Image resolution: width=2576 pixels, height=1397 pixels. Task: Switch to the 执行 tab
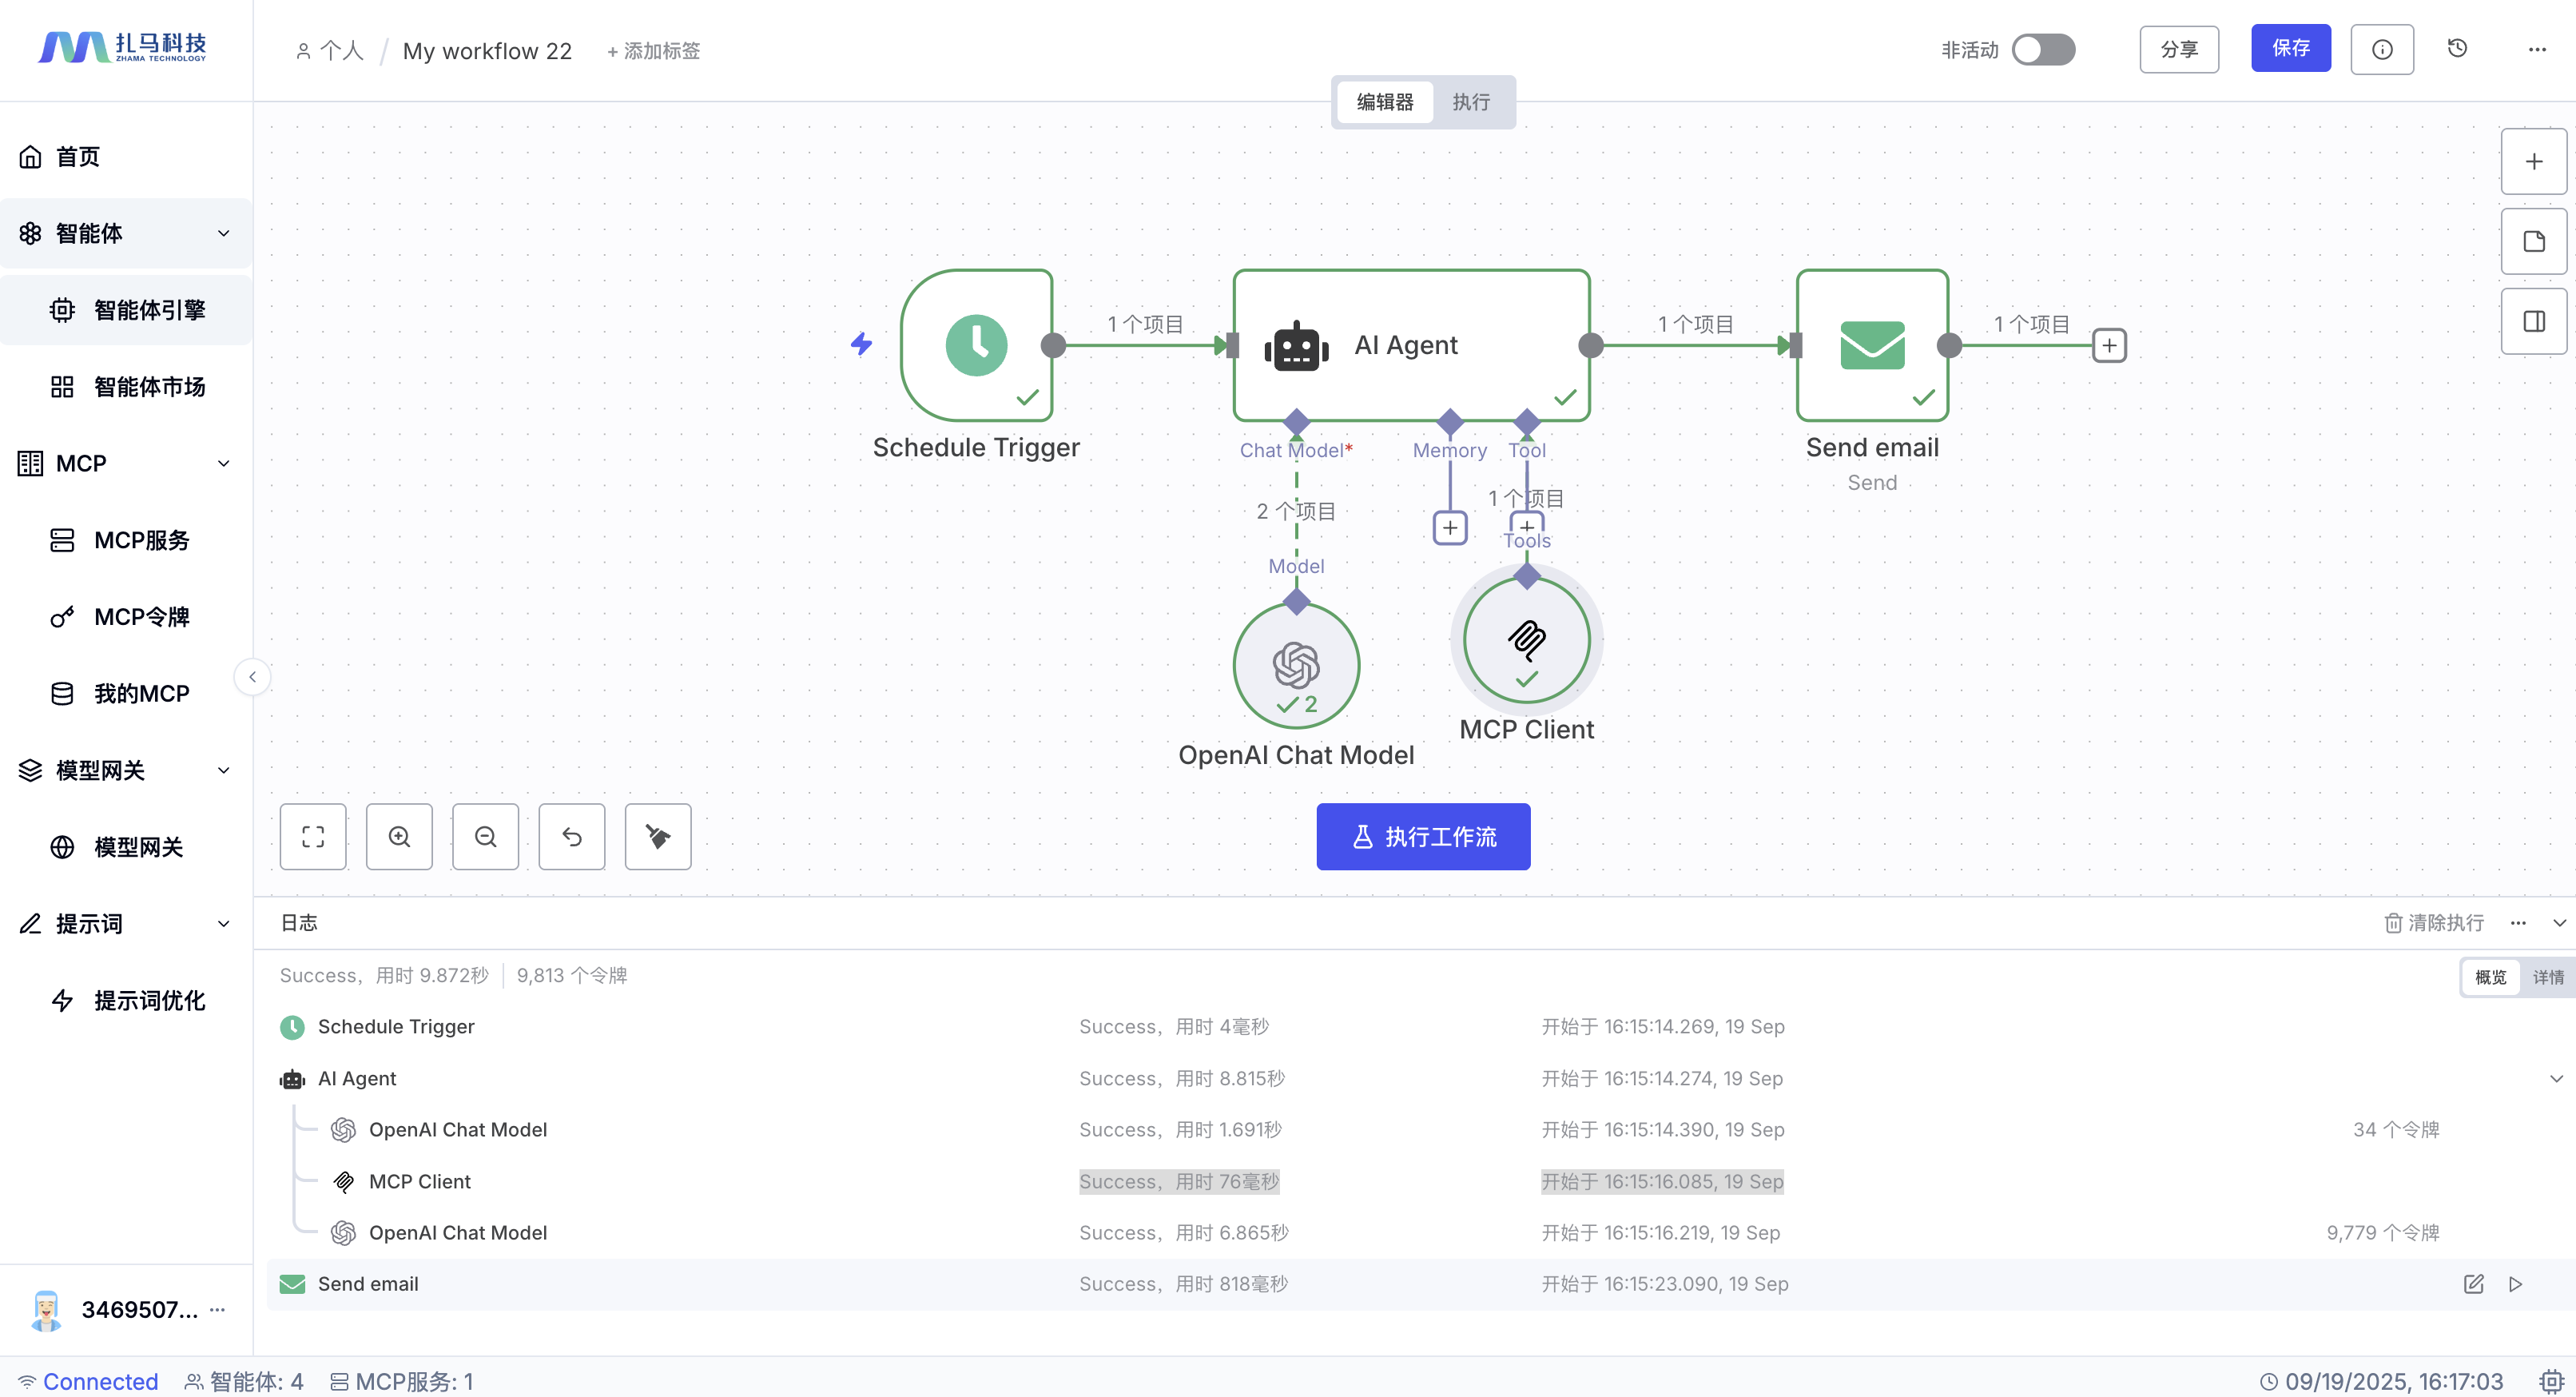pos(1471,102)
